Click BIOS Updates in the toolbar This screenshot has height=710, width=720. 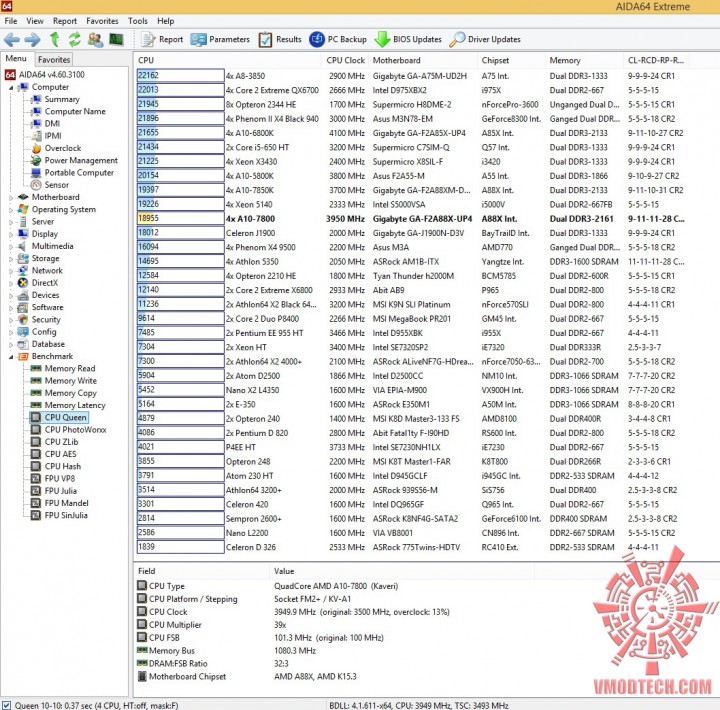coord(408,39)
